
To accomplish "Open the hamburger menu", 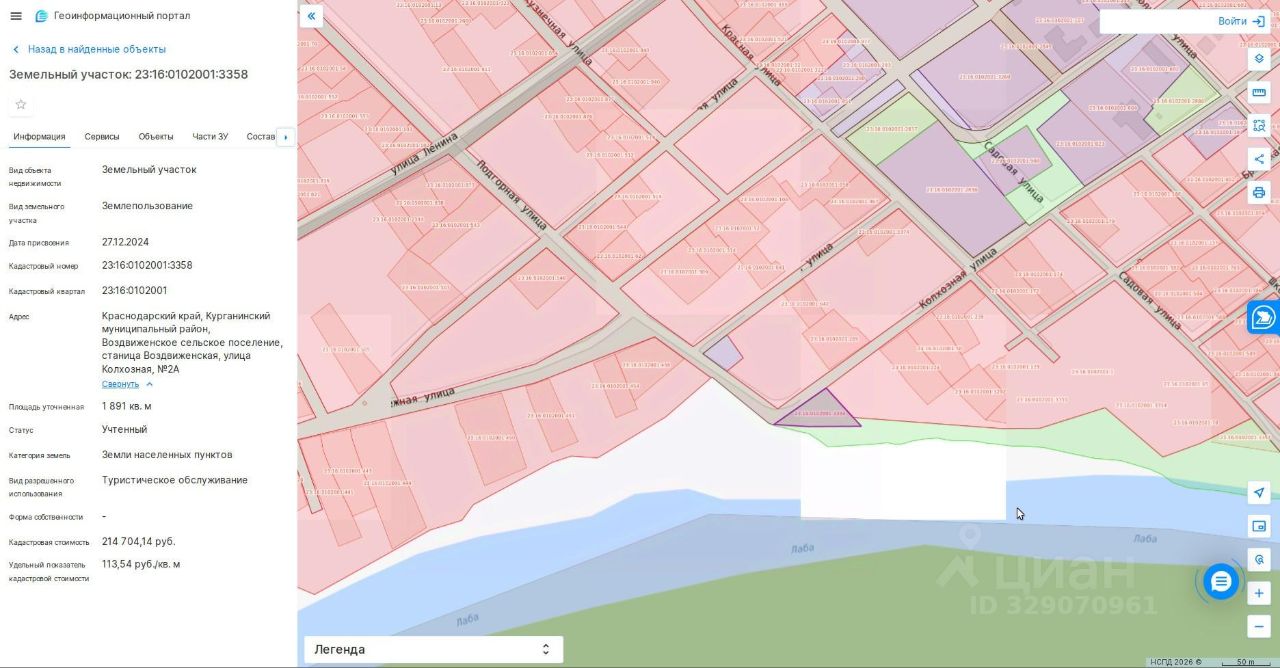I will coord(15,16).
